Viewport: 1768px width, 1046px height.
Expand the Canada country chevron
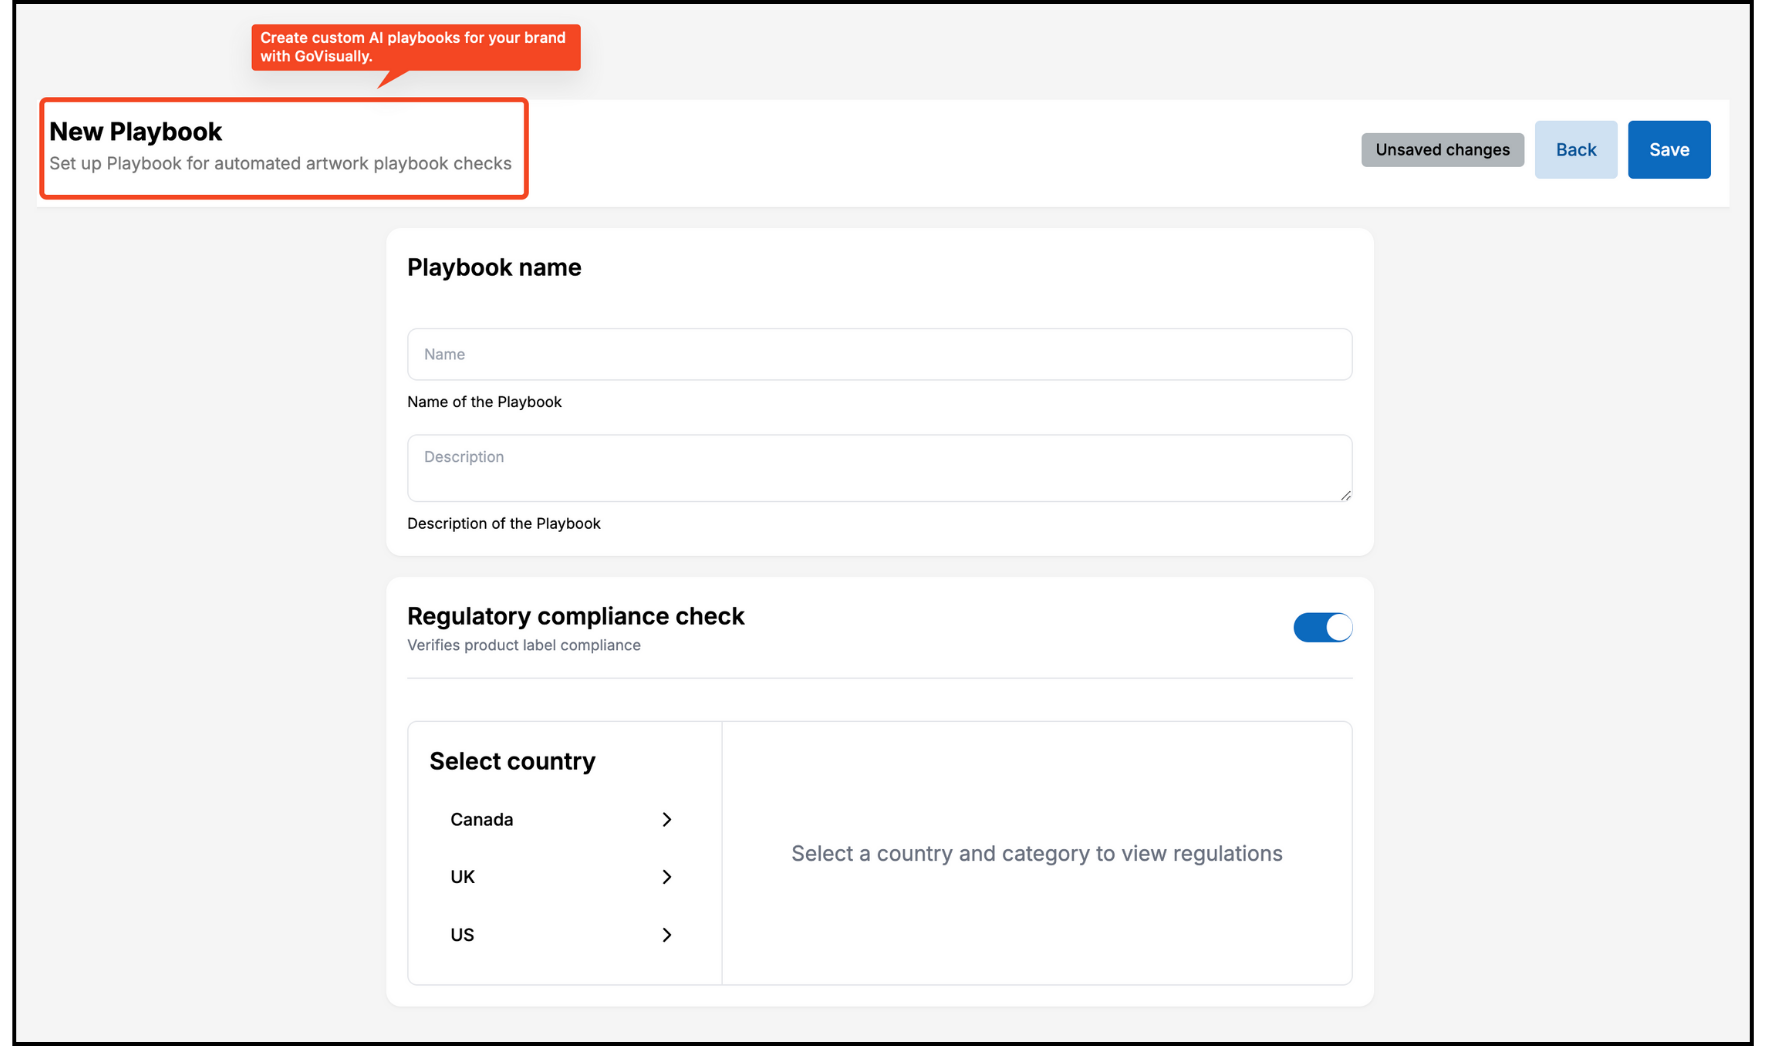666,819
